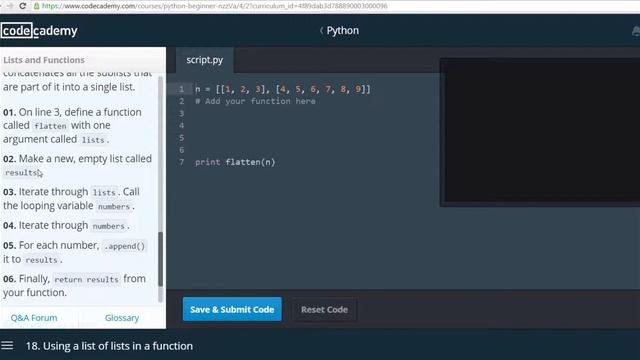Open the notification bell icon

point(636,31)
